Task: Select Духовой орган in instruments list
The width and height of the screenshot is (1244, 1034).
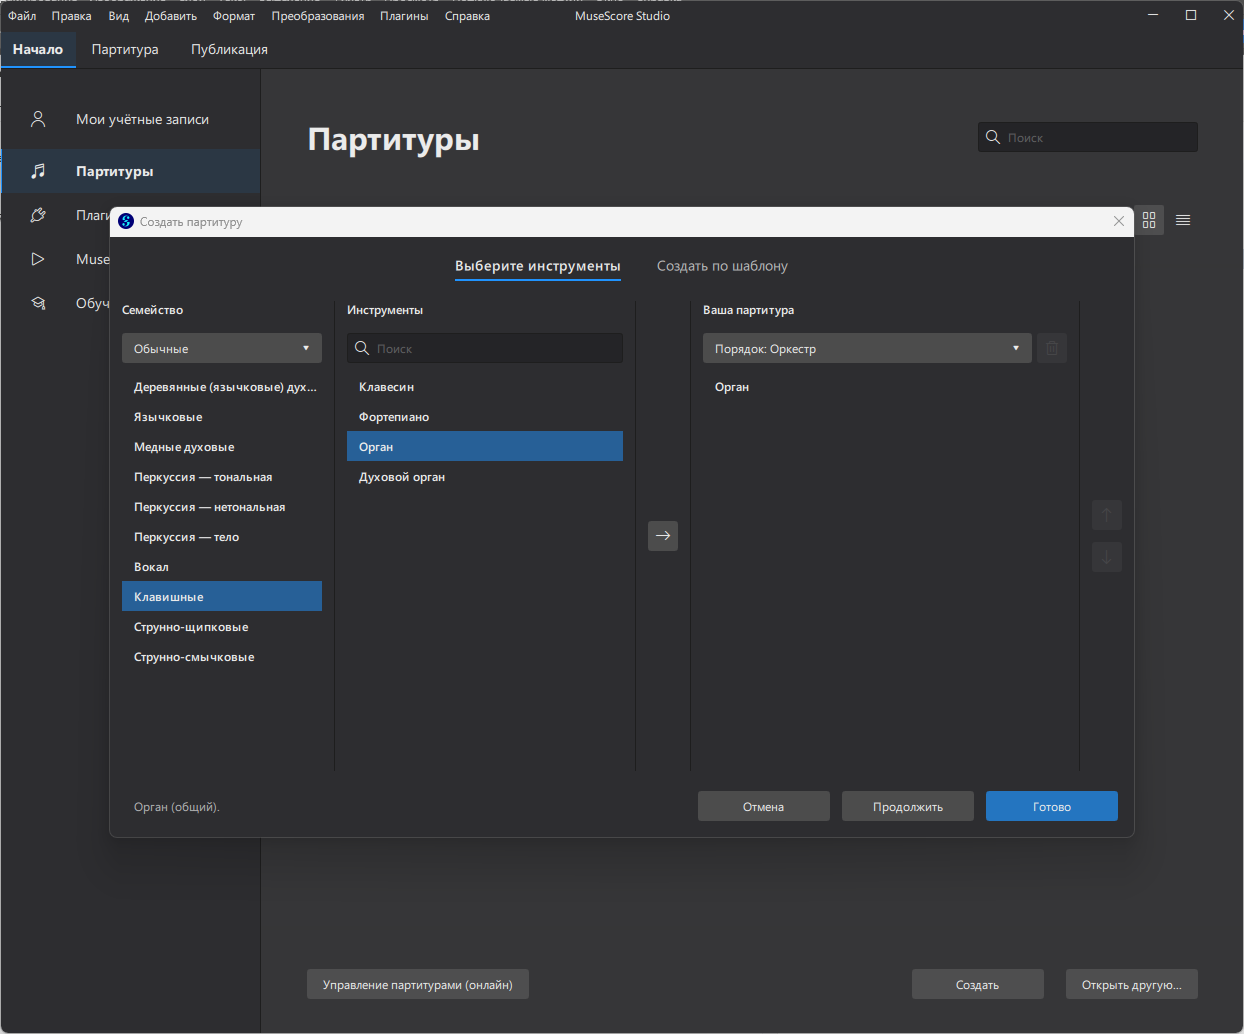Action: (x=485, y=476)
